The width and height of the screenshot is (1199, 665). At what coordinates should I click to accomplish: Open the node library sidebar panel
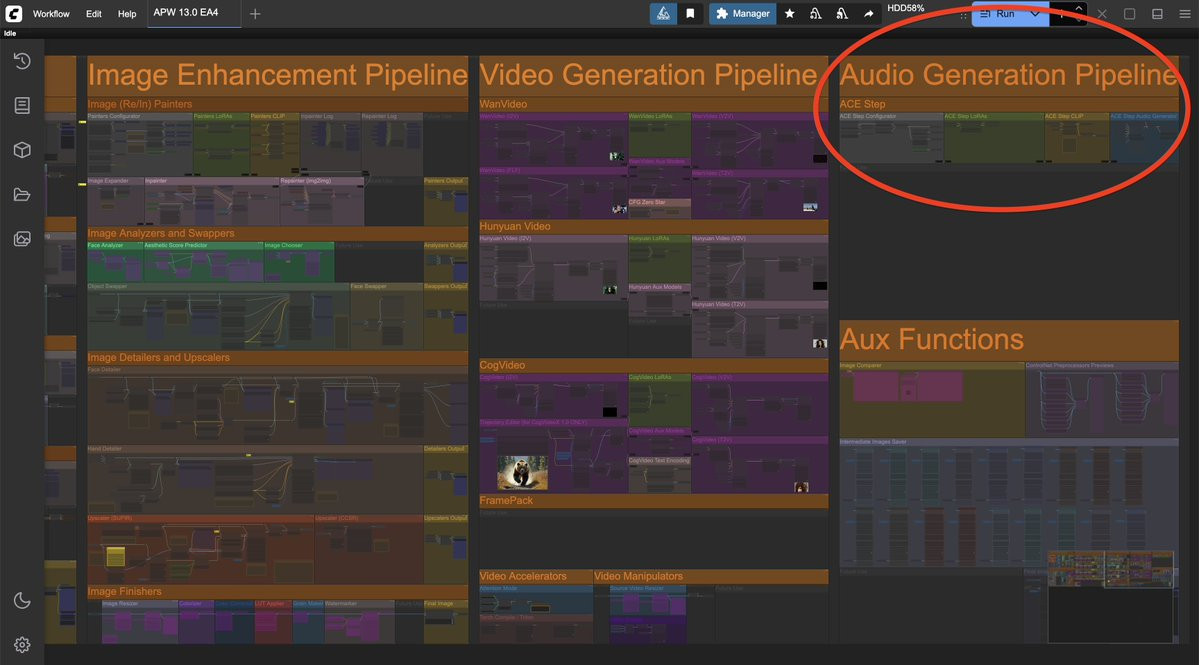click(22, 105)
